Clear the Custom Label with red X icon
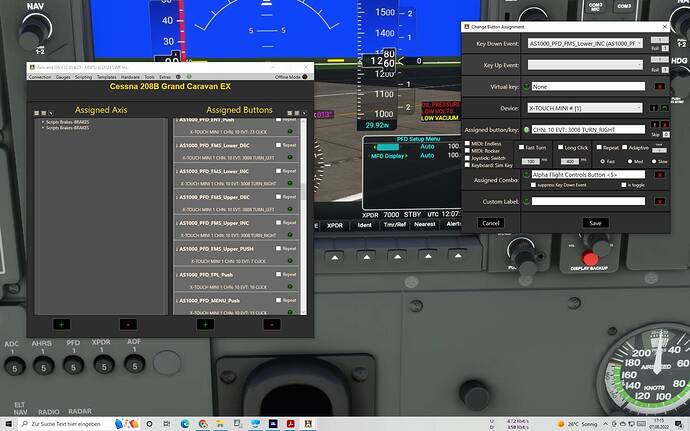Screen dimensions: 690x431 pos(659,202)
